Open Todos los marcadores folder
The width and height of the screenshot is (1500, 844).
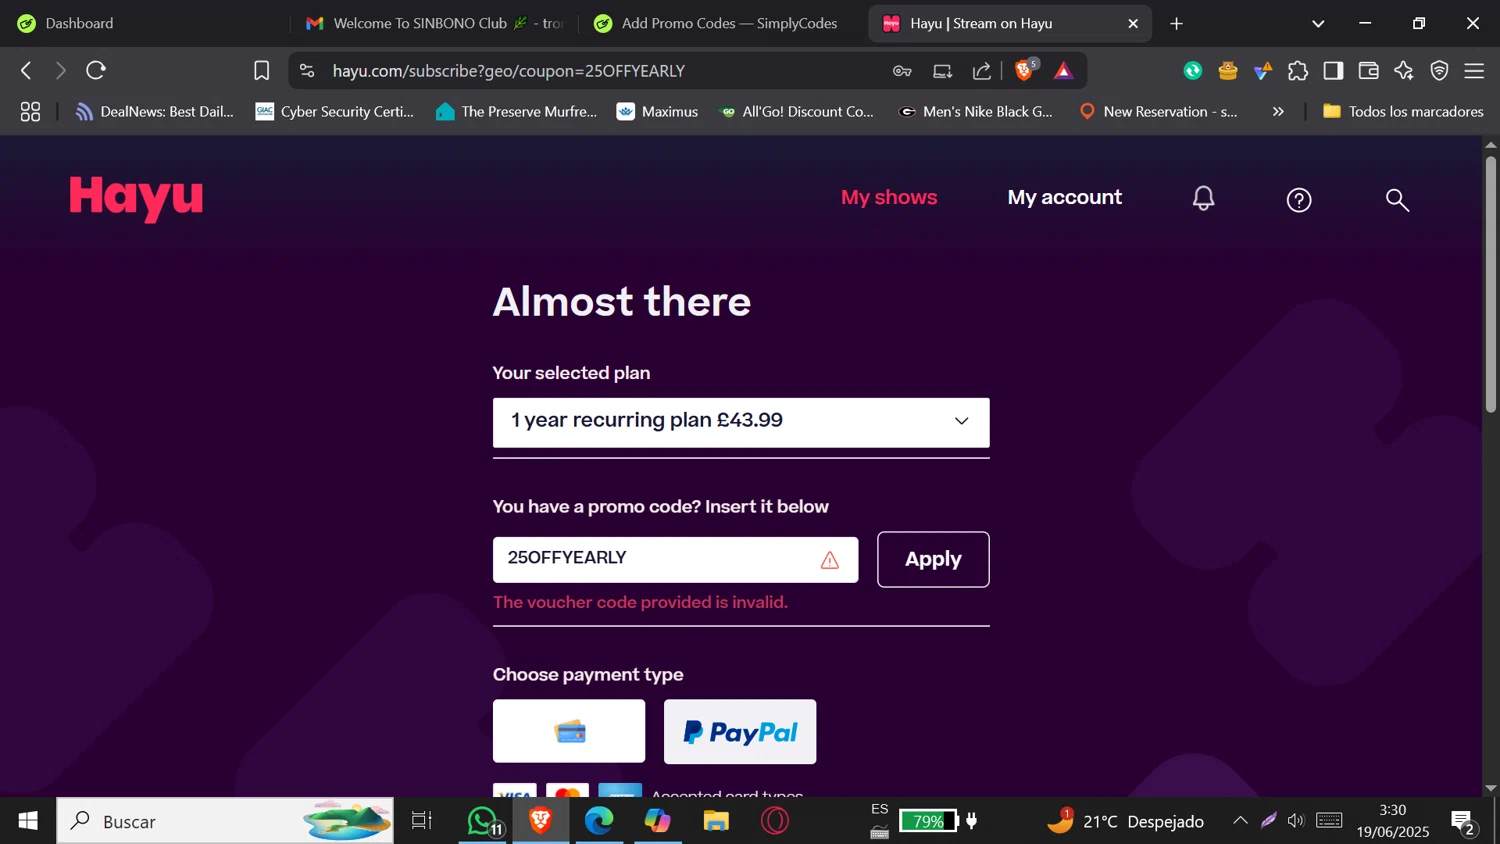pos(1403,111)
